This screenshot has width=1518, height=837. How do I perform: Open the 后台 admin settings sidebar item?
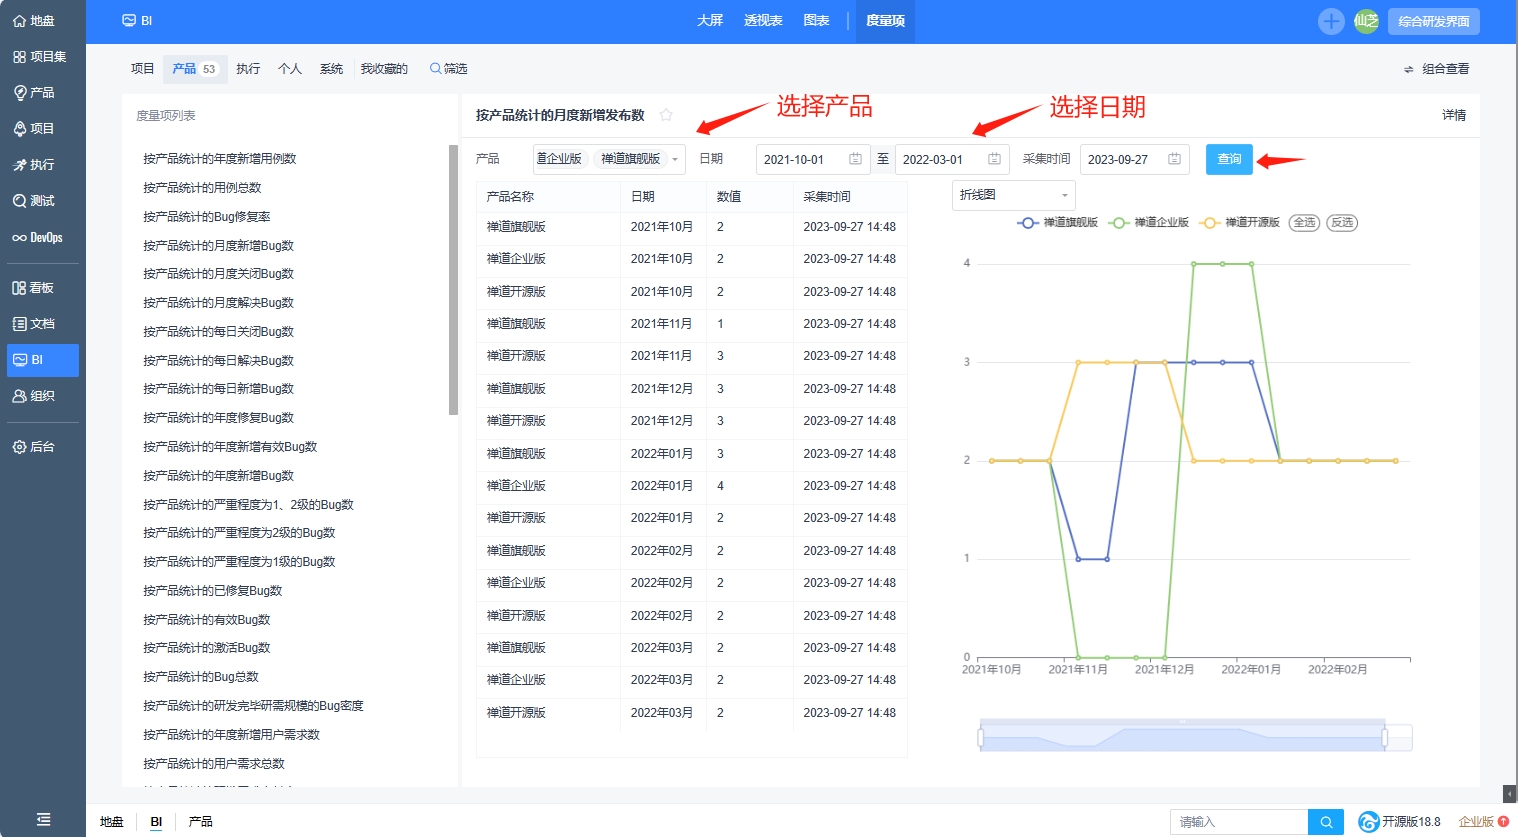pos(34,447)
